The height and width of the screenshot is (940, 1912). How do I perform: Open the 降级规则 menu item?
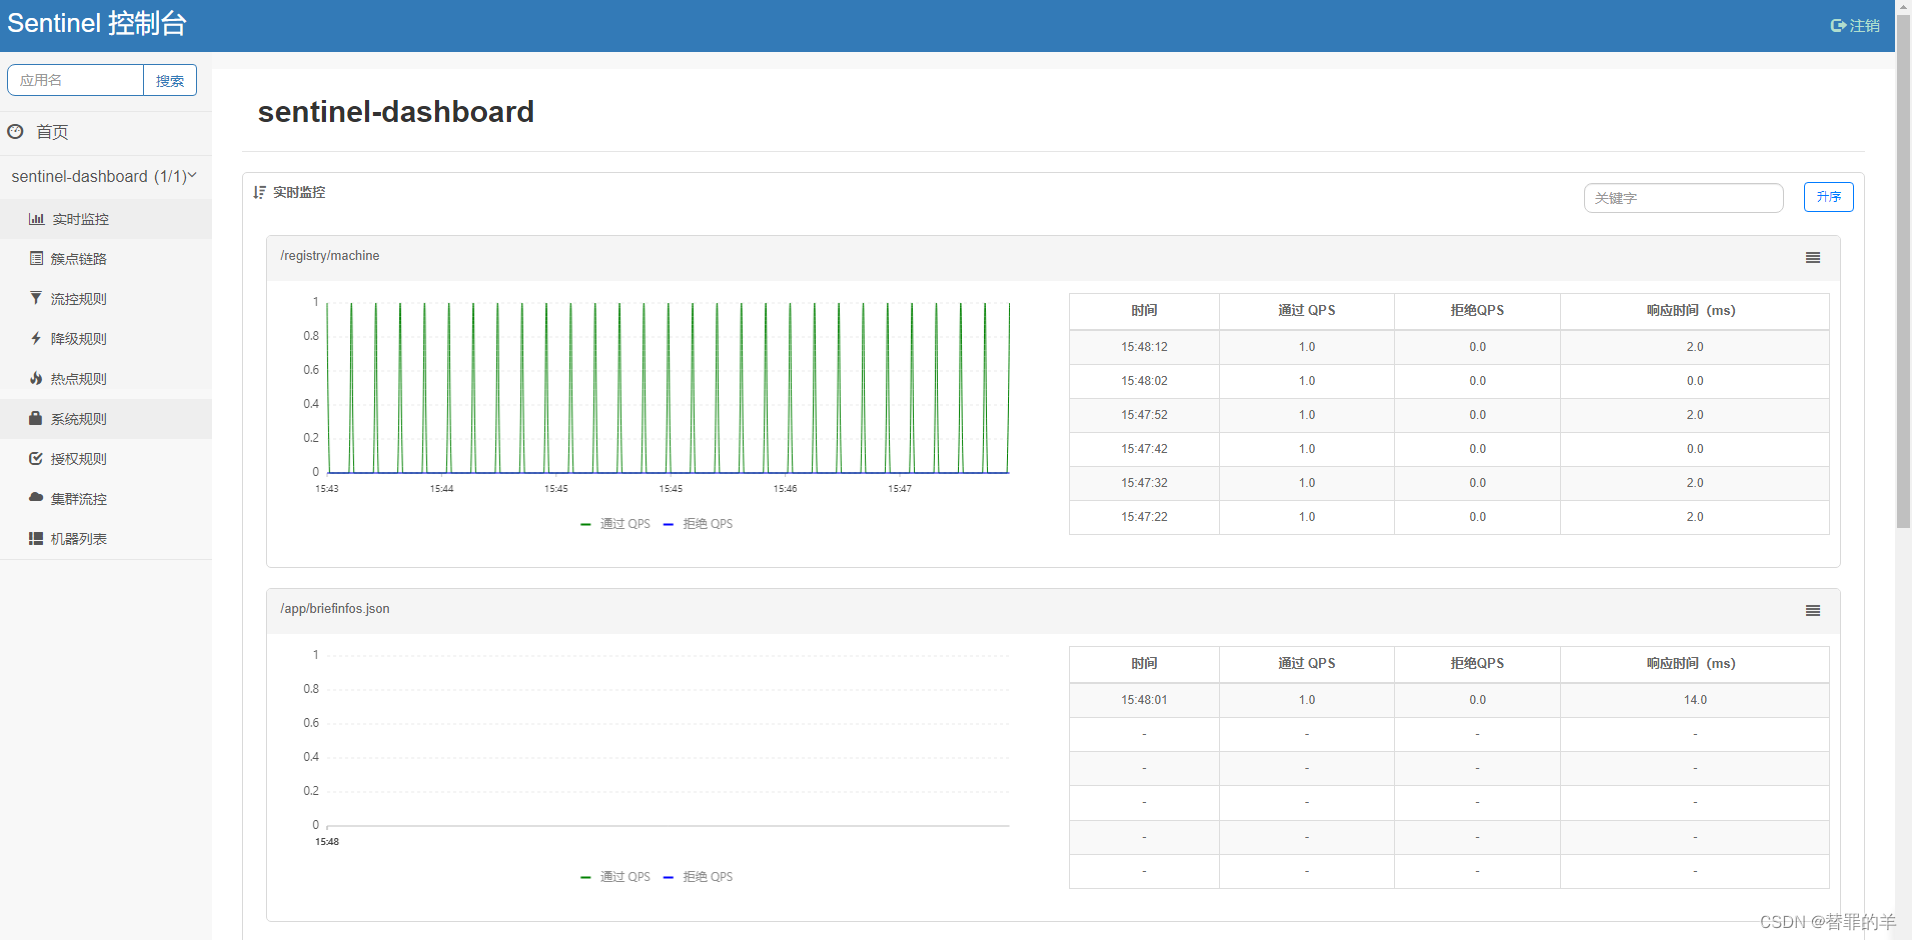click(x=105, y=339)
